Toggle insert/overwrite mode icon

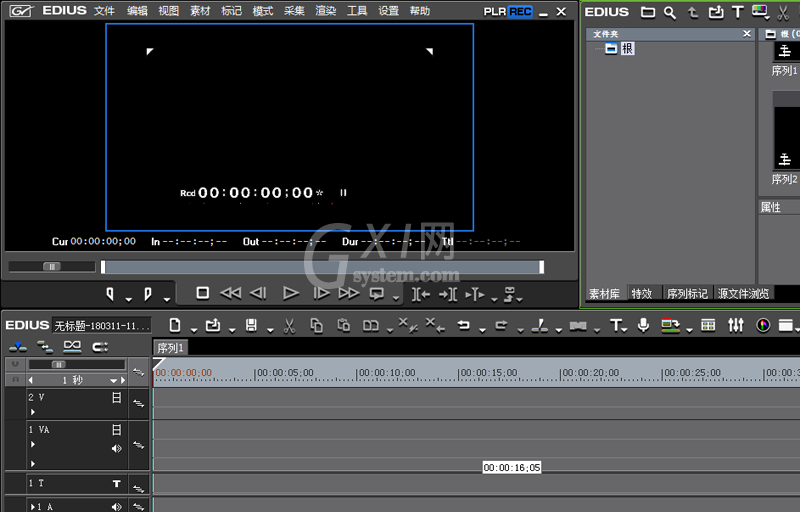(18, 347)
